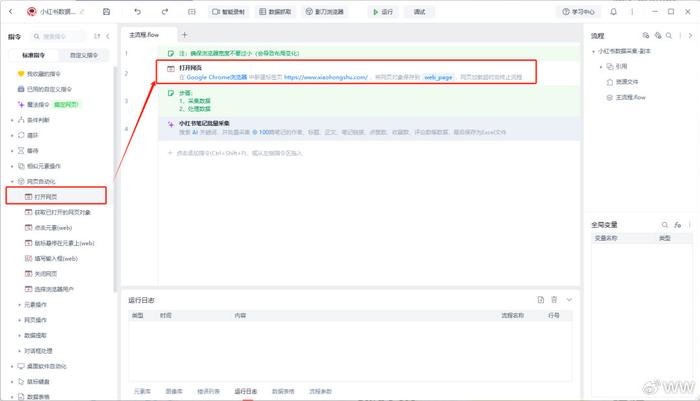Viewport: 700px width, 401px height.
Task: Switch to the 自定义指令 tab
Action: click(83, 55)
